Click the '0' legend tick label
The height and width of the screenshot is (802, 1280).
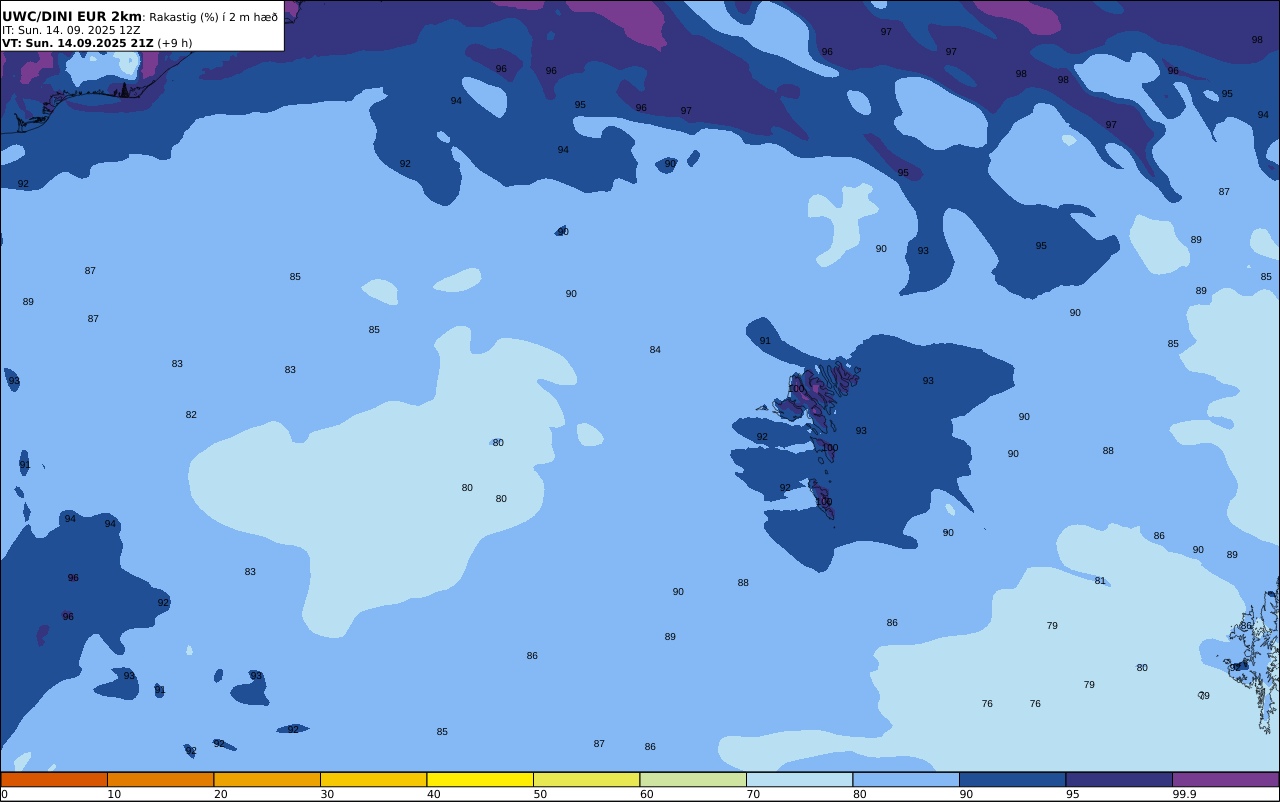coord(4,794)
